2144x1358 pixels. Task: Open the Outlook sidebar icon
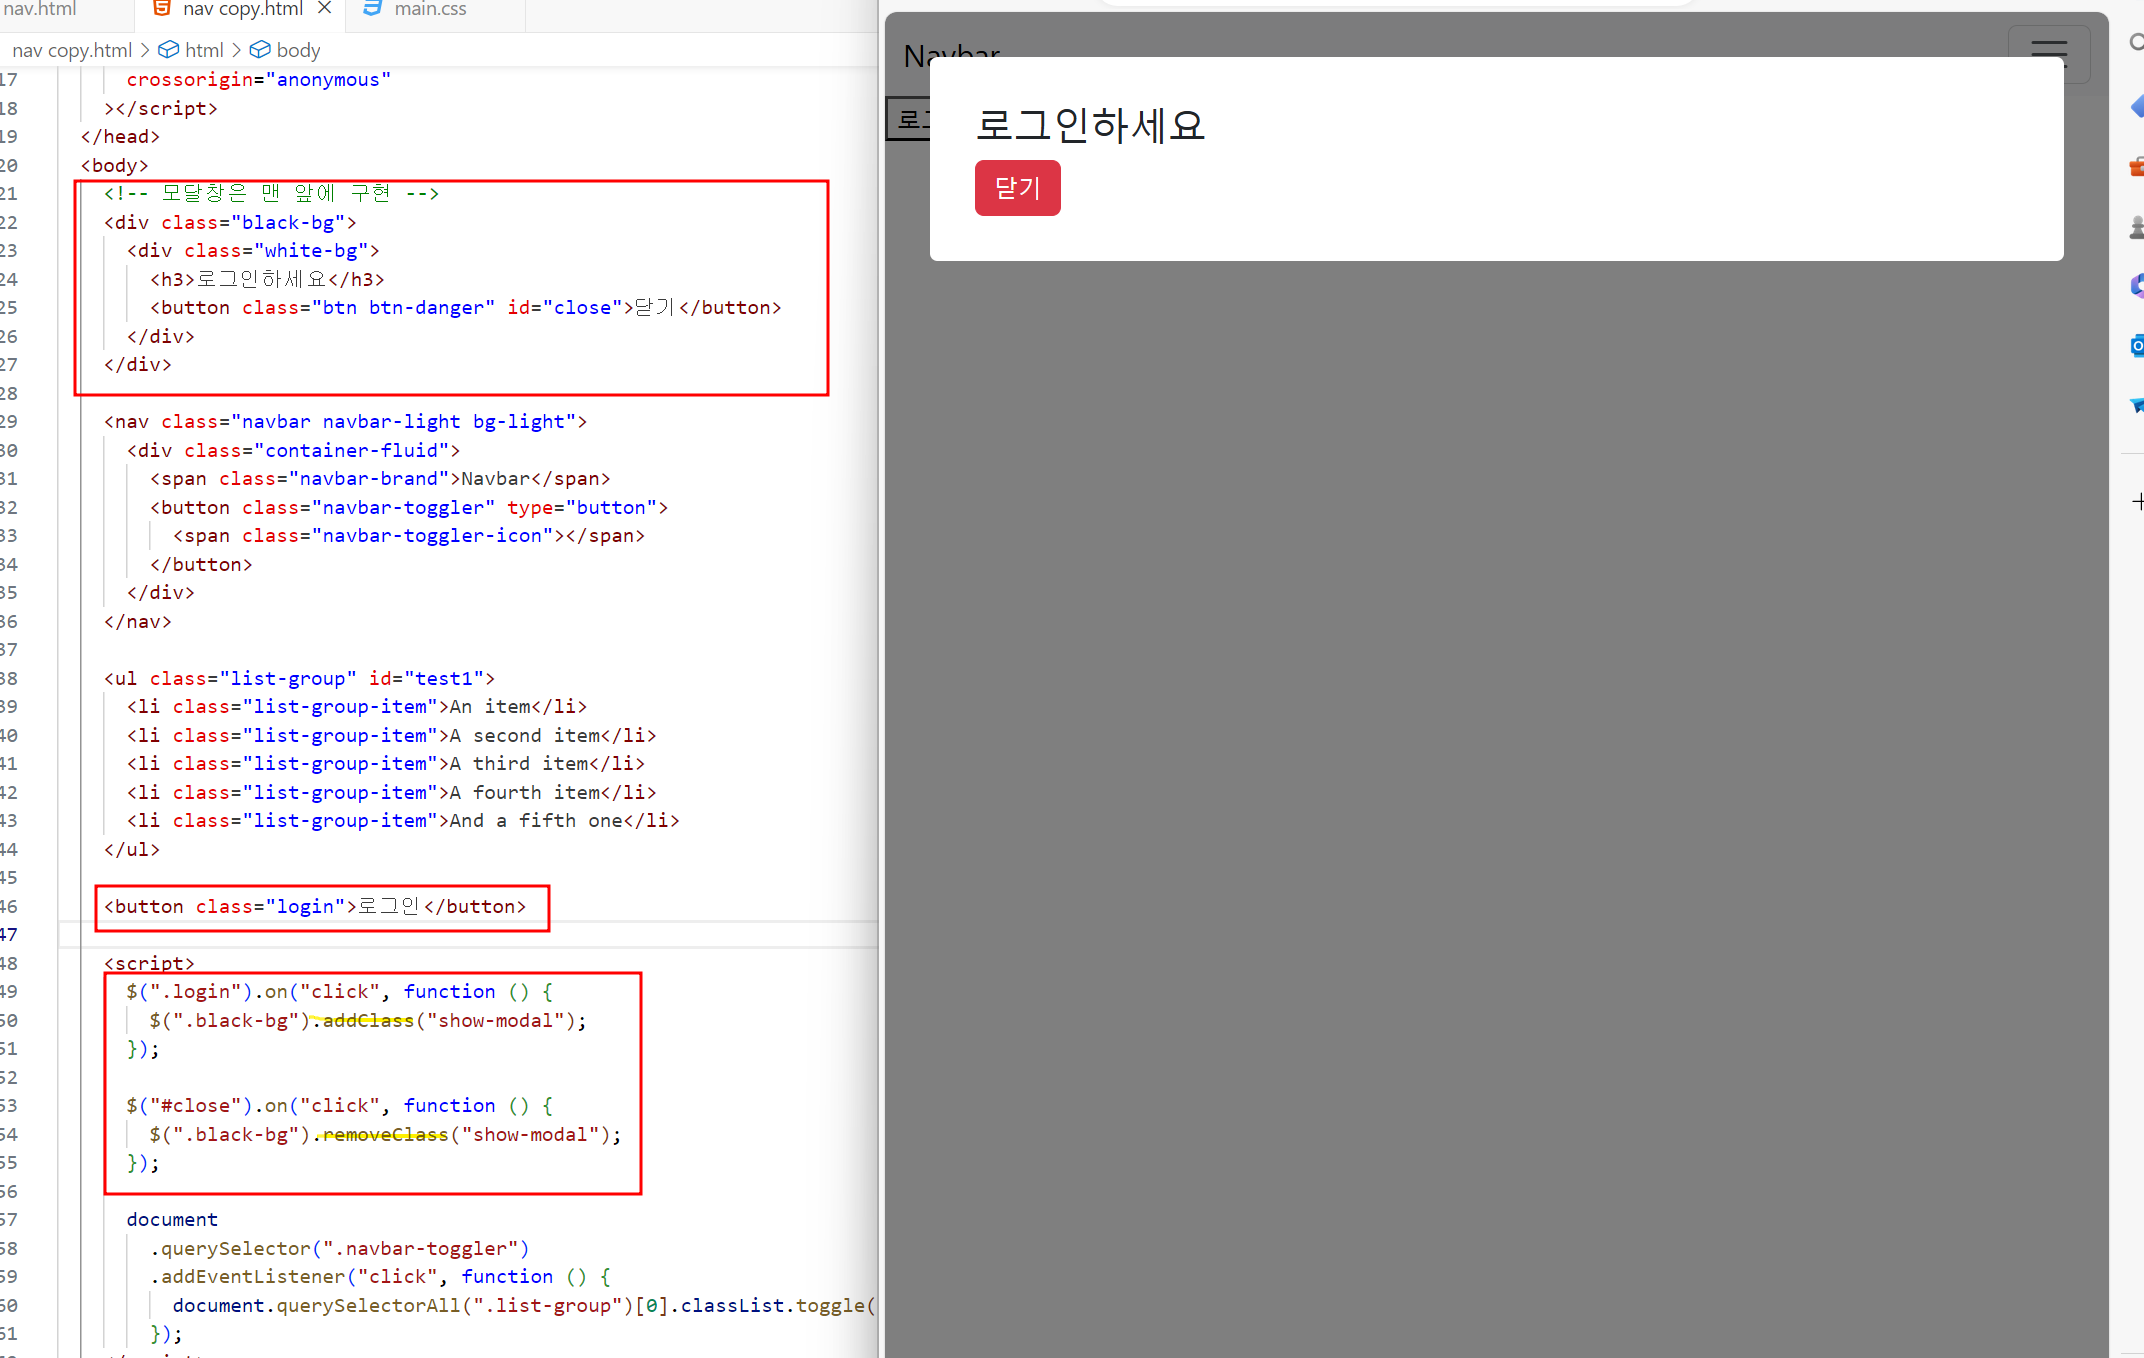(2136, 346)
